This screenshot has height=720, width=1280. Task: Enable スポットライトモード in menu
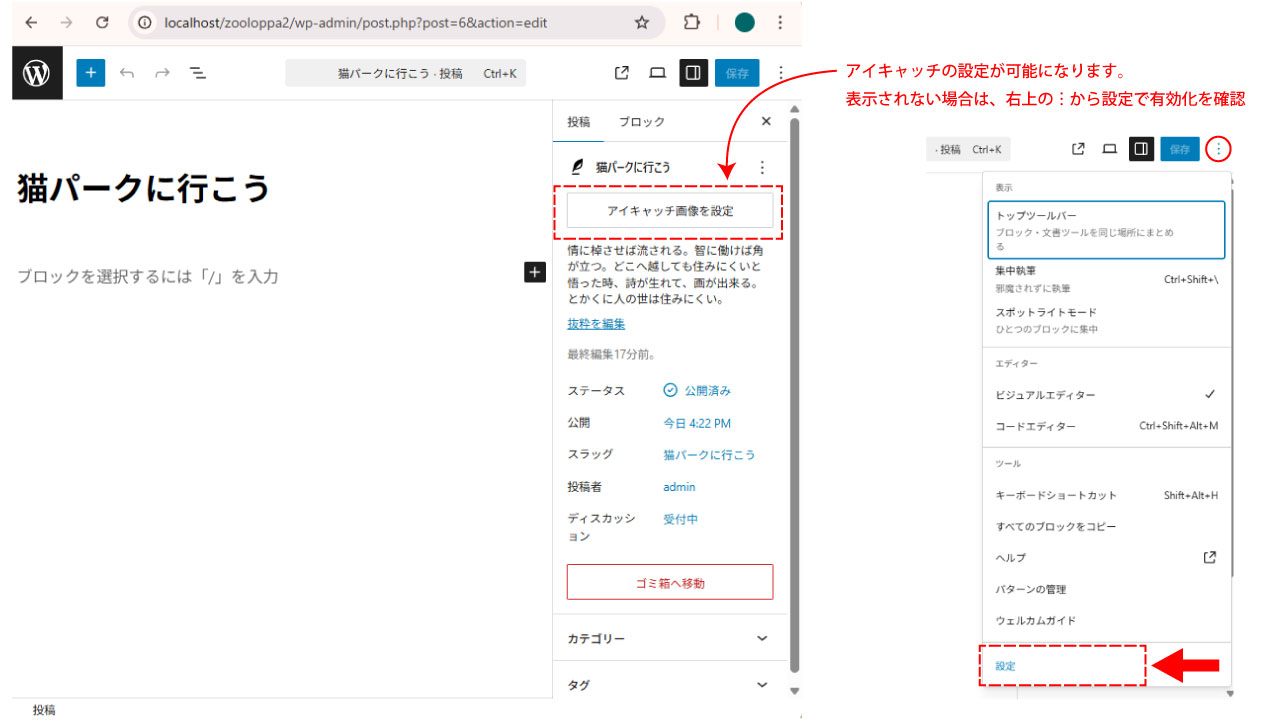(x=1106, y=320)
